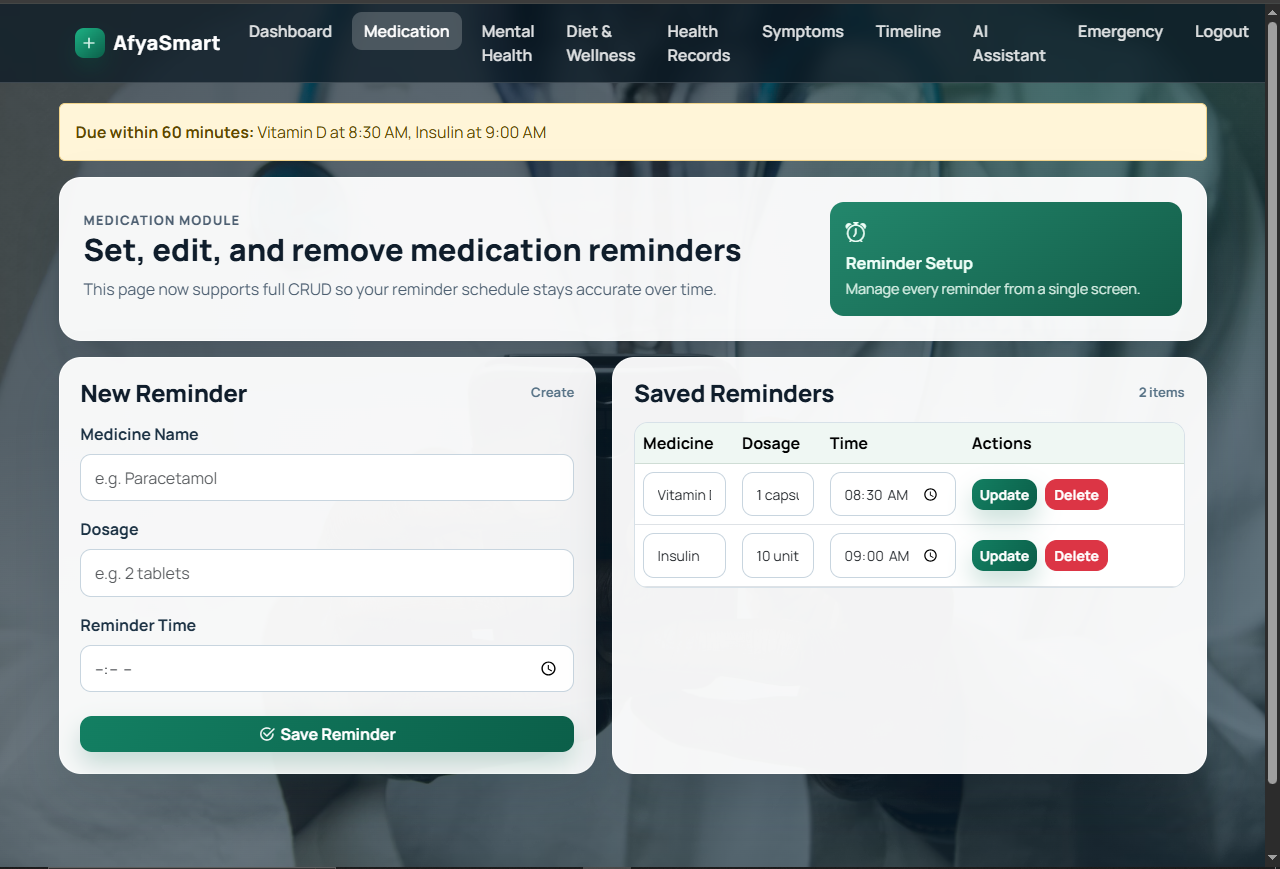
Task: Open the clock picker for the 09:00 AM reminder
Action: tap(930, 556)
